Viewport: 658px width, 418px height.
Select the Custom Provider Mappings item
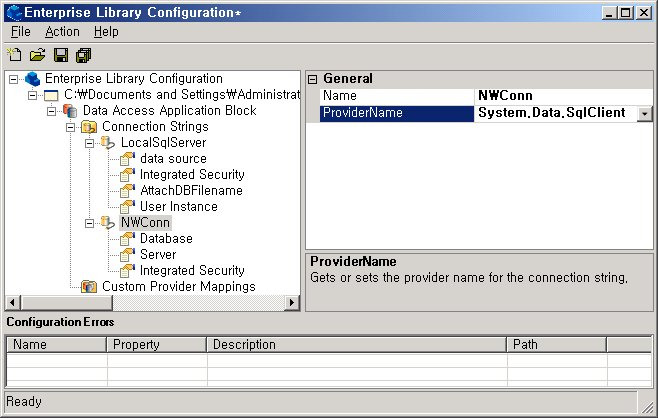(x=179, y=287)
